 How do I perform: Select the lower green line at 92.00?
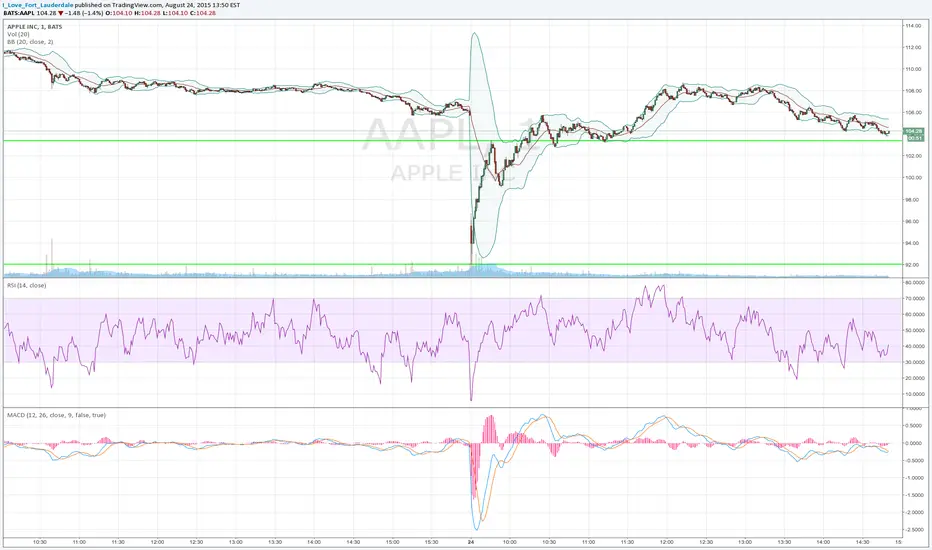(x=452, y=264)
